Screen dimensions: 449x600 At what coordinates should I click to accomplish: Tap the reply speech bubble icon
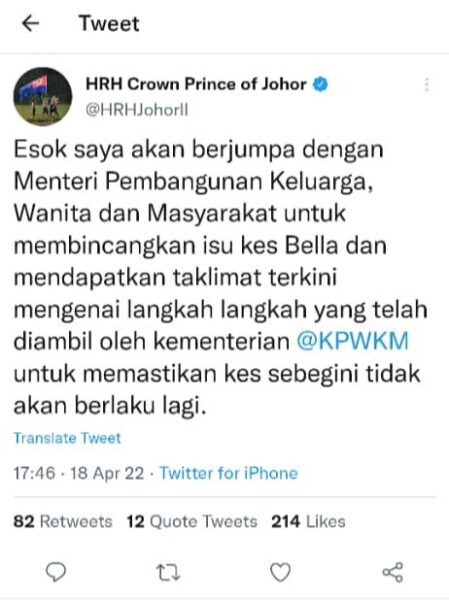pos(56,572)
